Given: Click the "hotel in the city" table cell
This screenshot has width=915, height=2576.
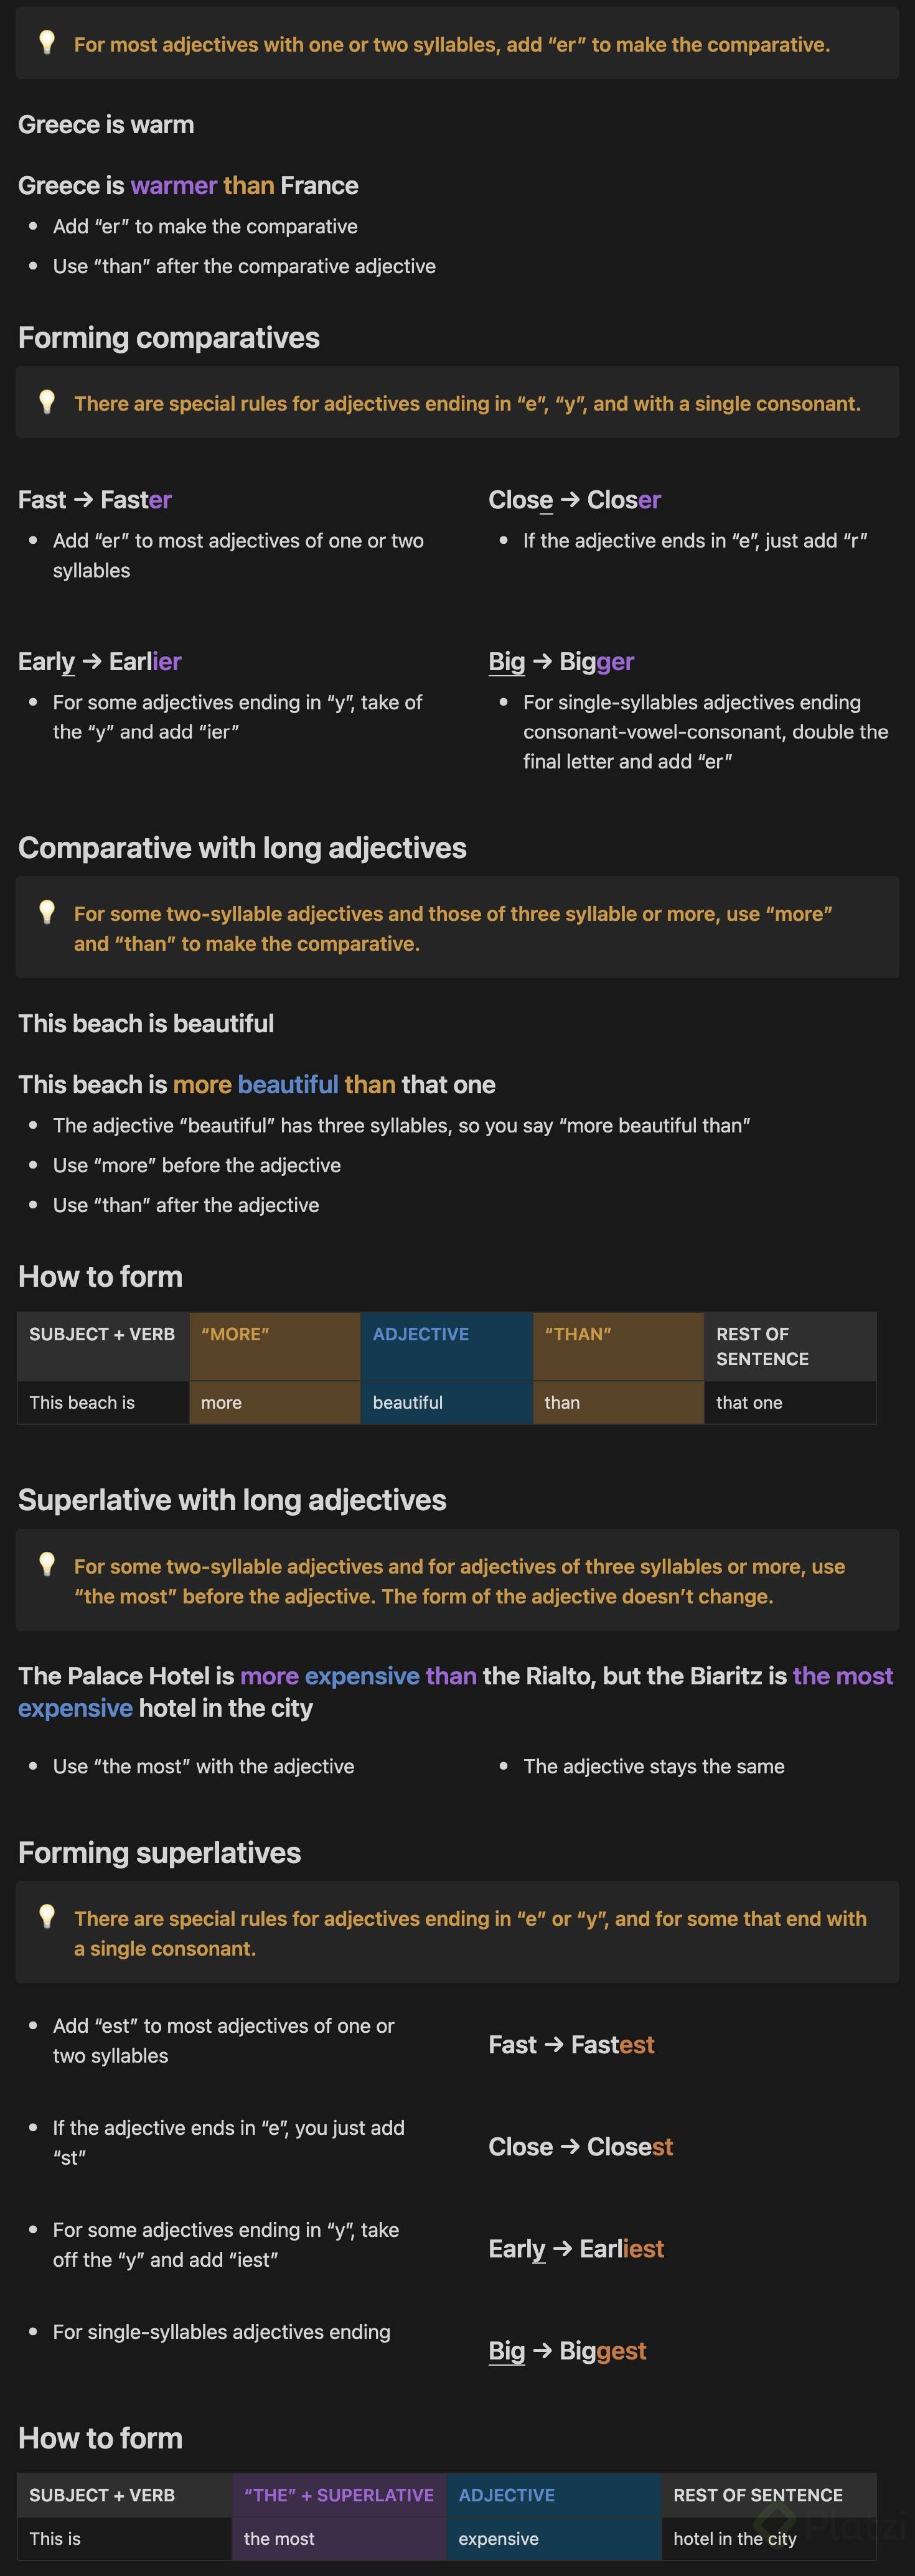Looking at the screenshot, I should click(x=767, y=2539).
